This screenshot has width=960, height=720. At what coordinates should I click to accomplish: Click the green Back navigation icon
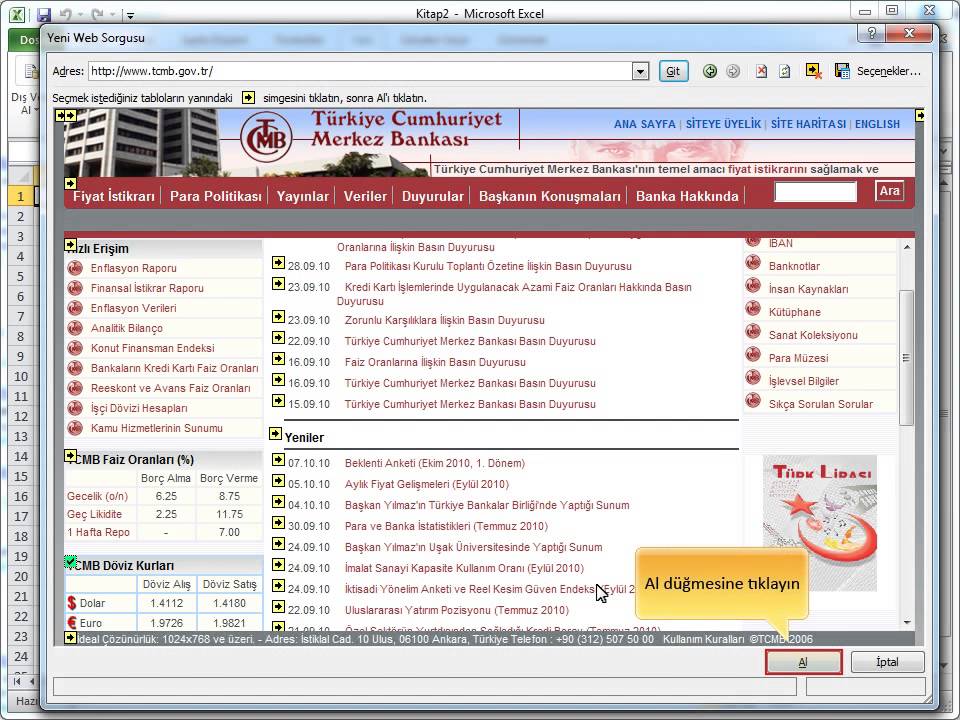coord(710,72)
